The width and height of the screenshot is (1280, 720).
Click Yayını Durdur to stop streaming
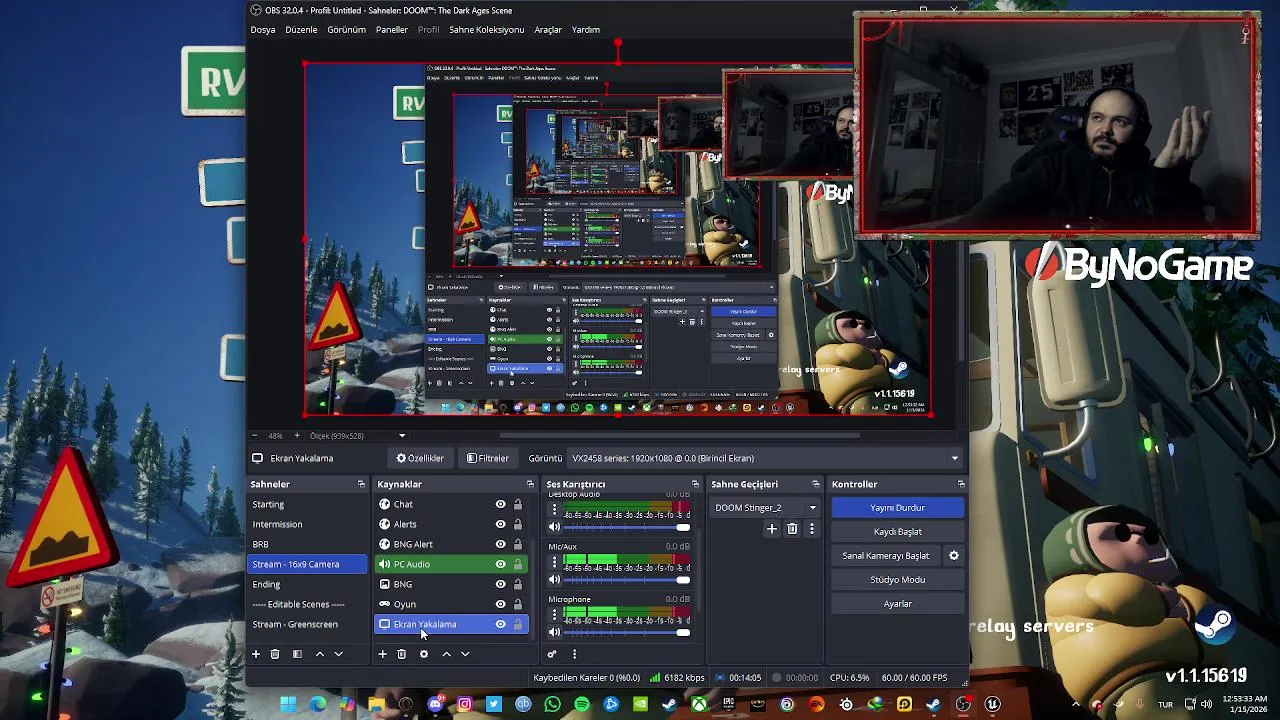tap(897, 508)
